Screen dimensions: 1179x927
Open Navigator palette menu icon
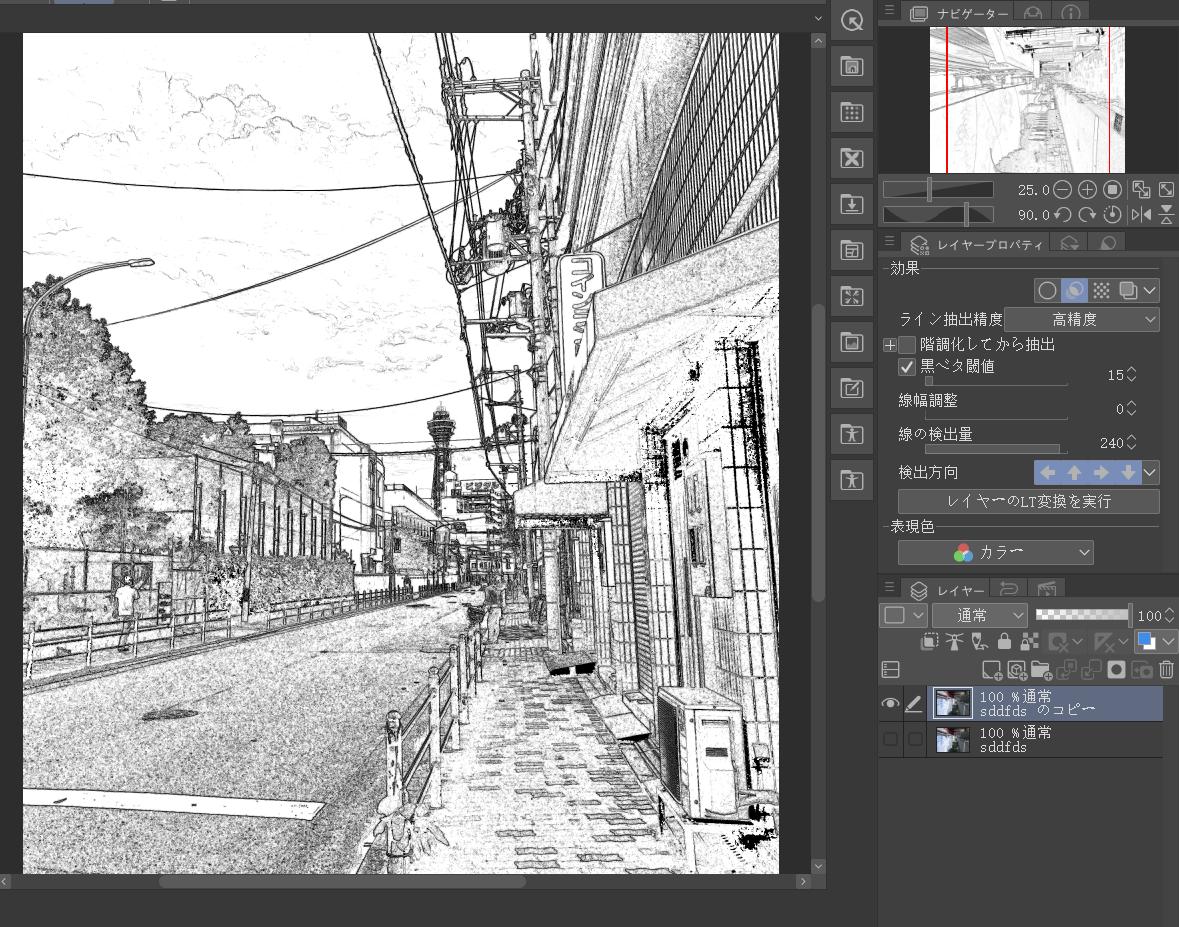(x=889, y=10)
